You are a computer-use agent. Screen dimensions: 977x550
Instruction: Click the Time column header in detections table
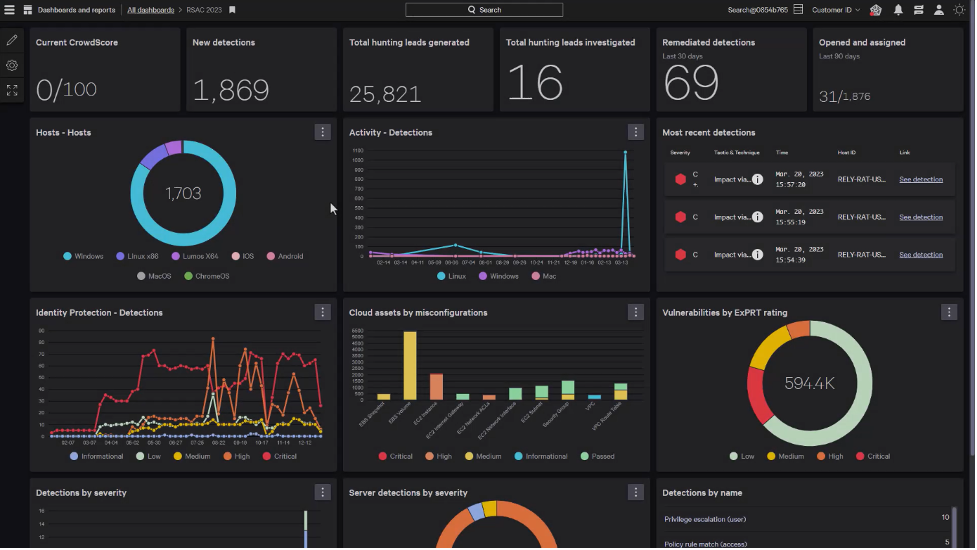[782, 153]
